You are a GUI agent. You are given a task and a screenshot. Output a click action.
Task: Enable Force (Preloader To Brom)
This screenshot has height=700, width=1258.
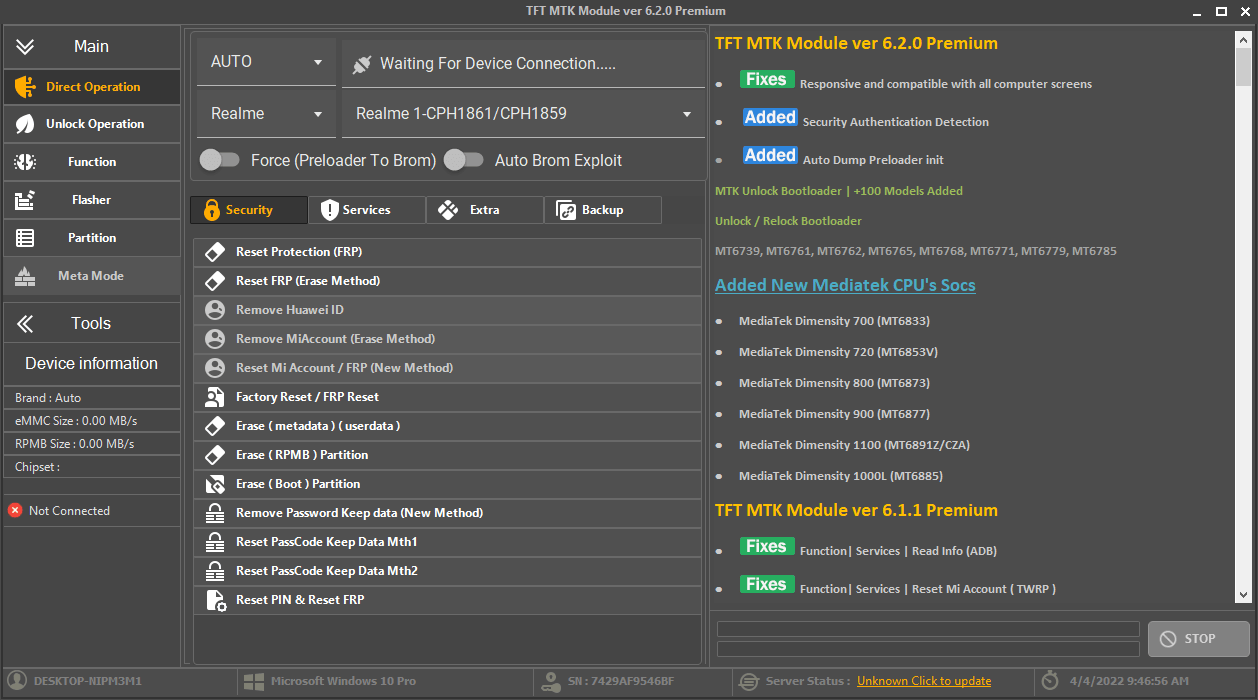point(220,159)
